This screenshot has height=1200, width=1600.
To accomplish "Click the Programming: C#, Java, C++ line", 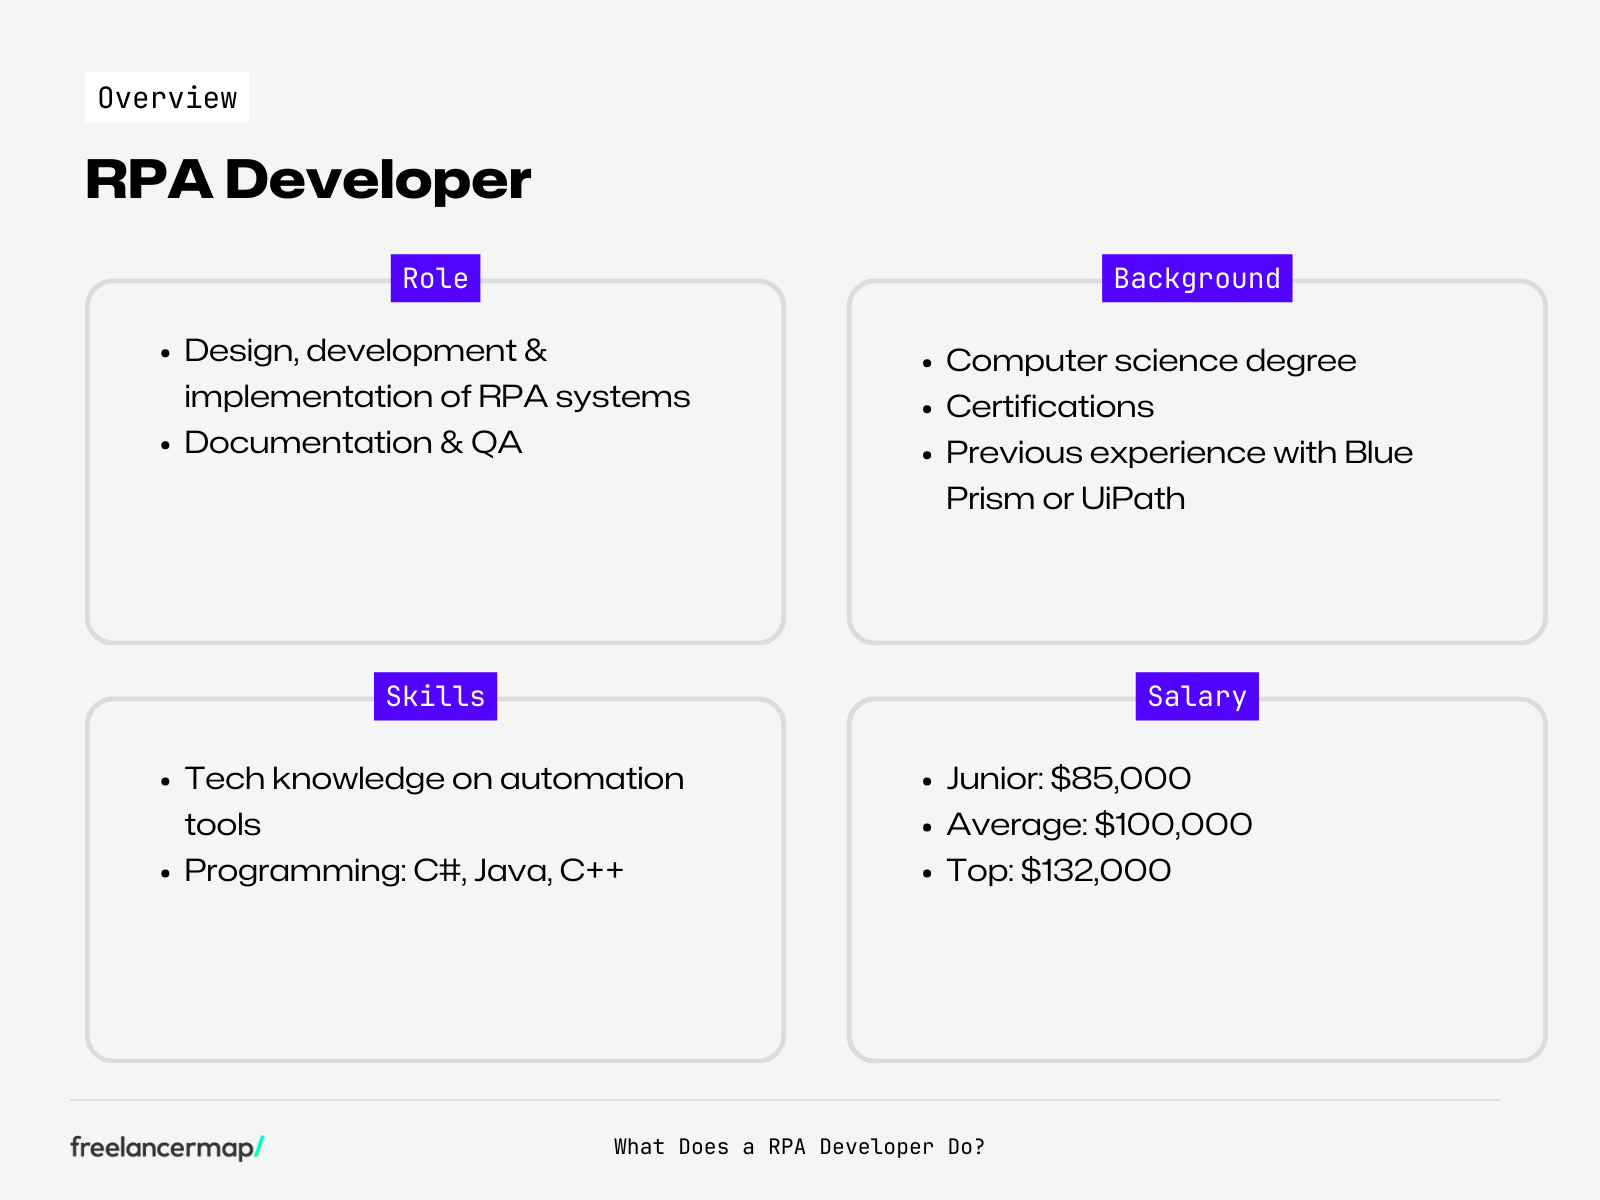I will click(x=403, y=871).
